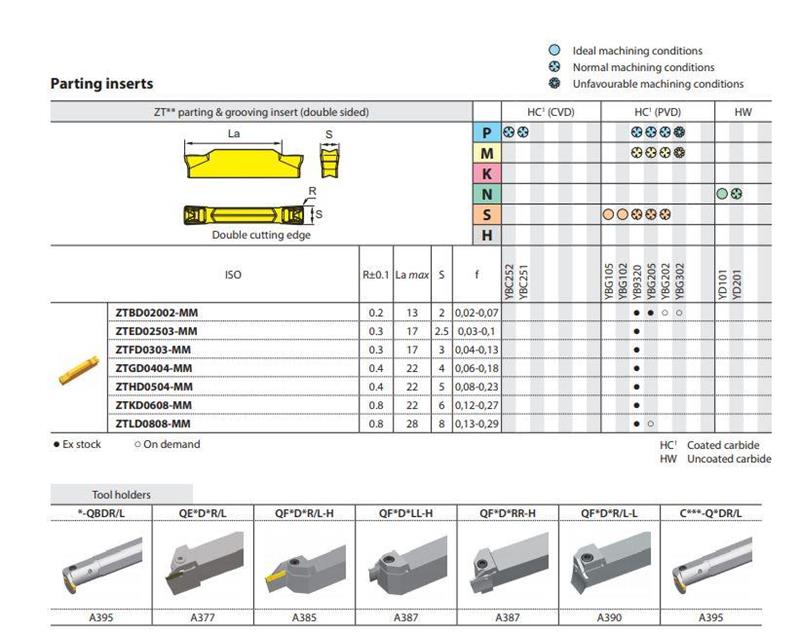Click the hollow On demand circle in legend
800x632 pixels.
[137, 445]
